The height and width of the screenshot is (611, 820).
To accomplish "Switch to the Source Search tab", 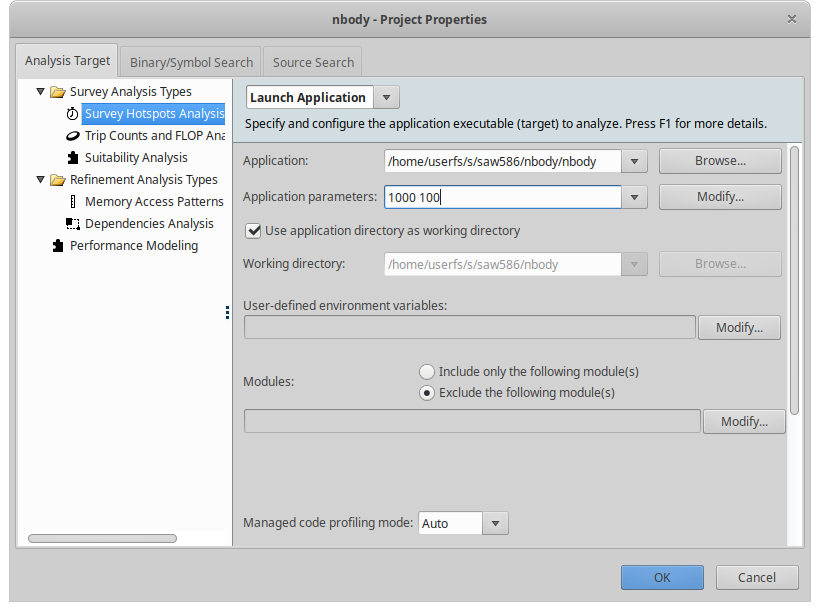I will 313,62.
